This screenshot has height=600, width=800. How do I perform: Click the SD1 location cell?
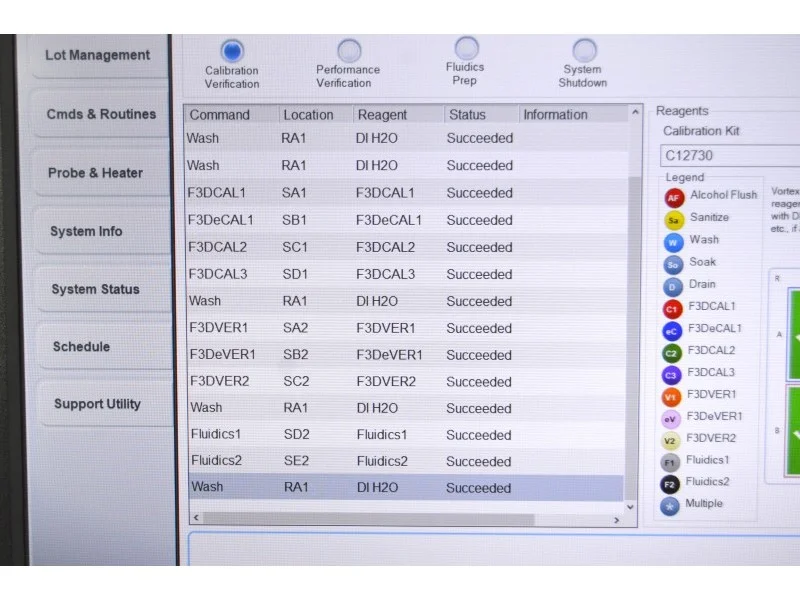click(x=295, y=274)
